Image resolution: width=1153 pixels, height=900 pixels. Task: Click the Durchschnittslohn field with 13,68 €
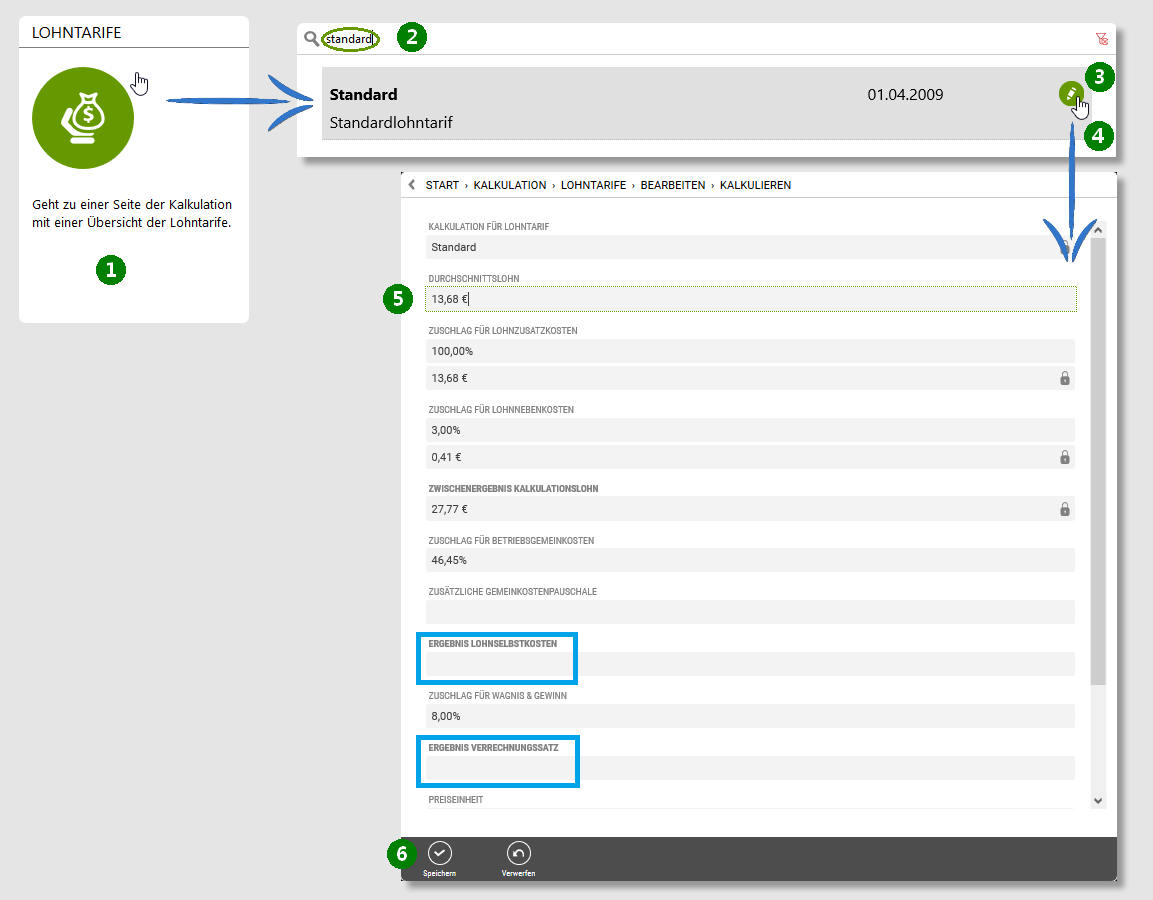coord(750,299)
